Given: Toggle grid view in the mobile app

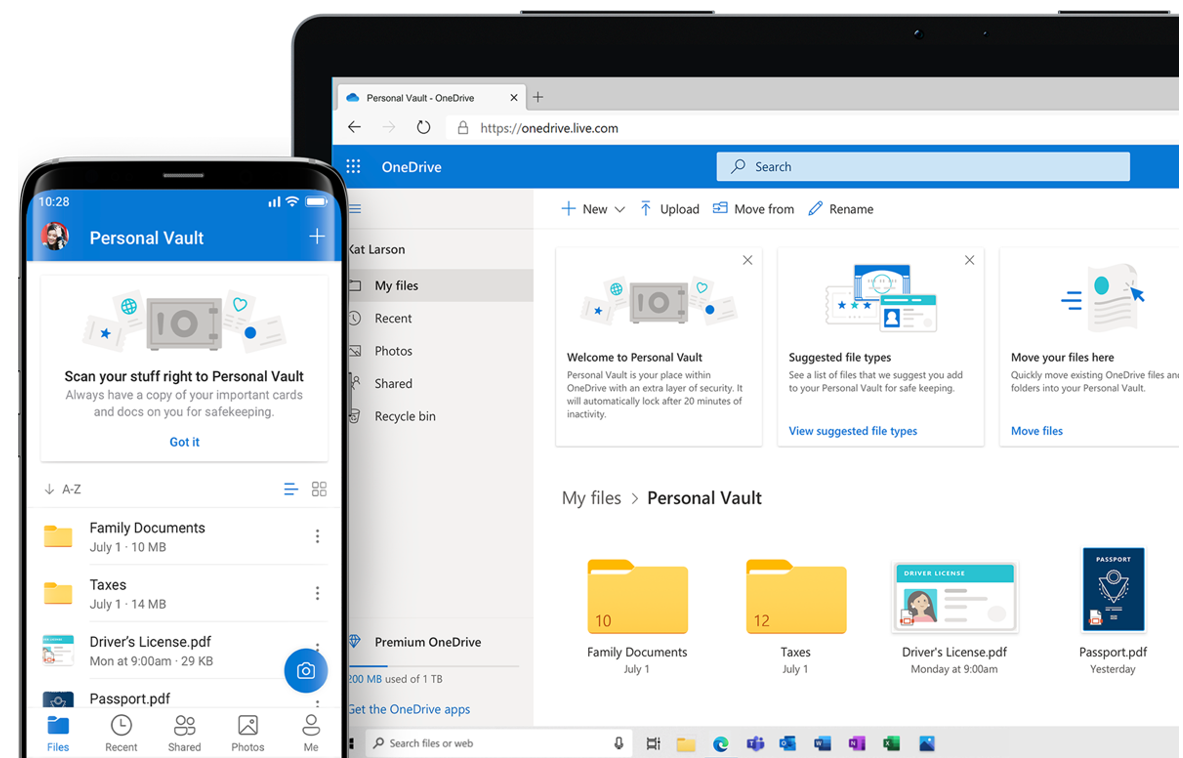Looking at the screenshot, I should click(x=319, y=489).
